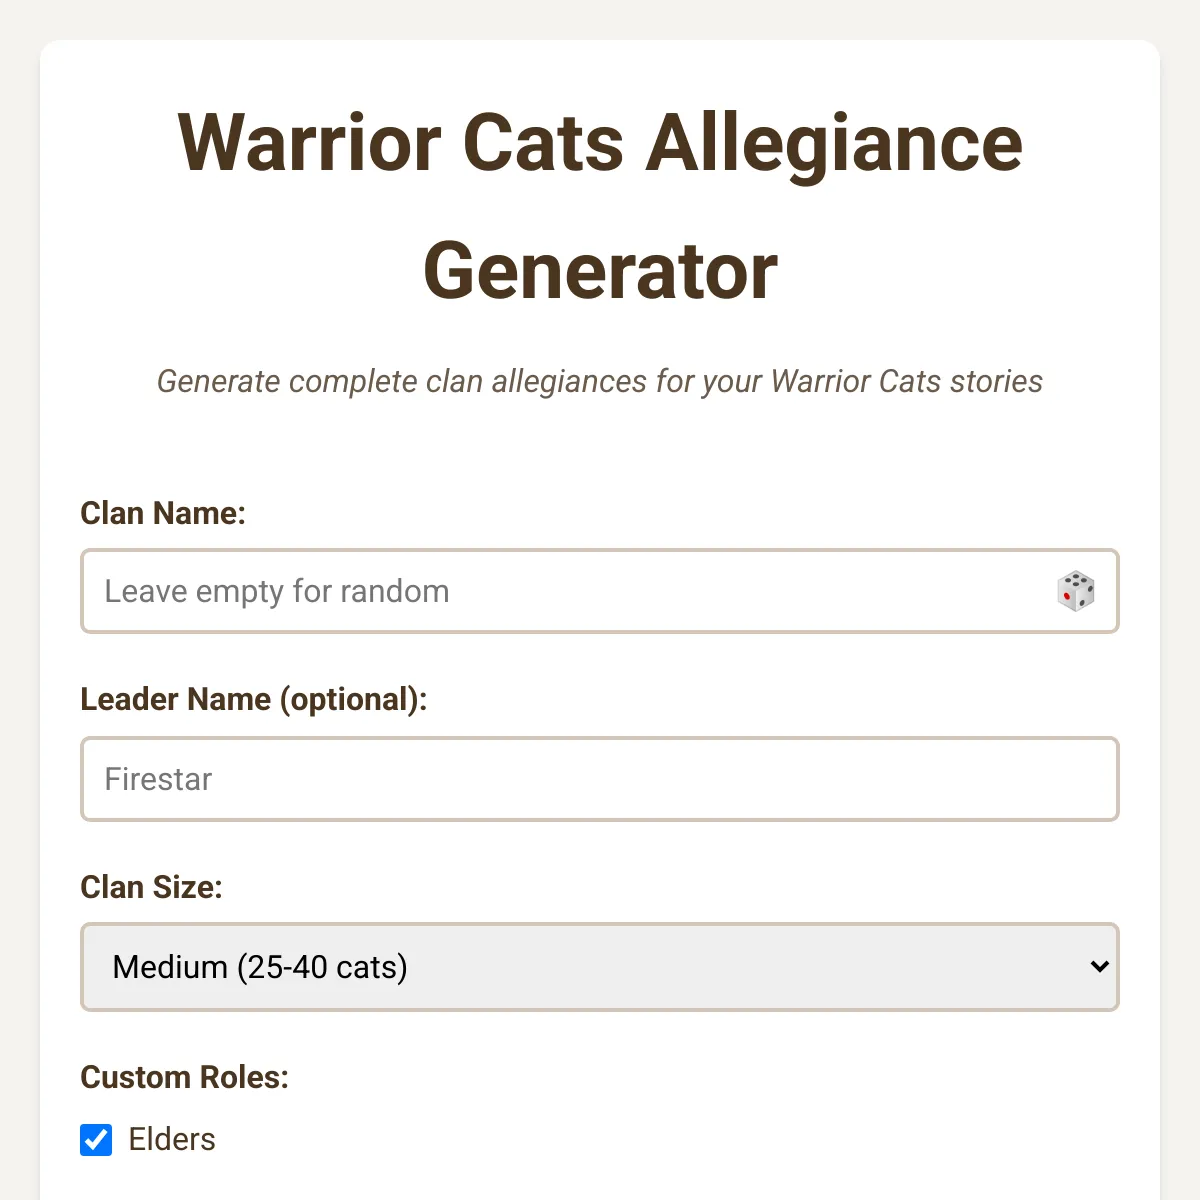Image resolution: width=1200 pixels, height=1200 pixels.
Task: Click the 'Clan Name:' label
Action: point(163,513)
